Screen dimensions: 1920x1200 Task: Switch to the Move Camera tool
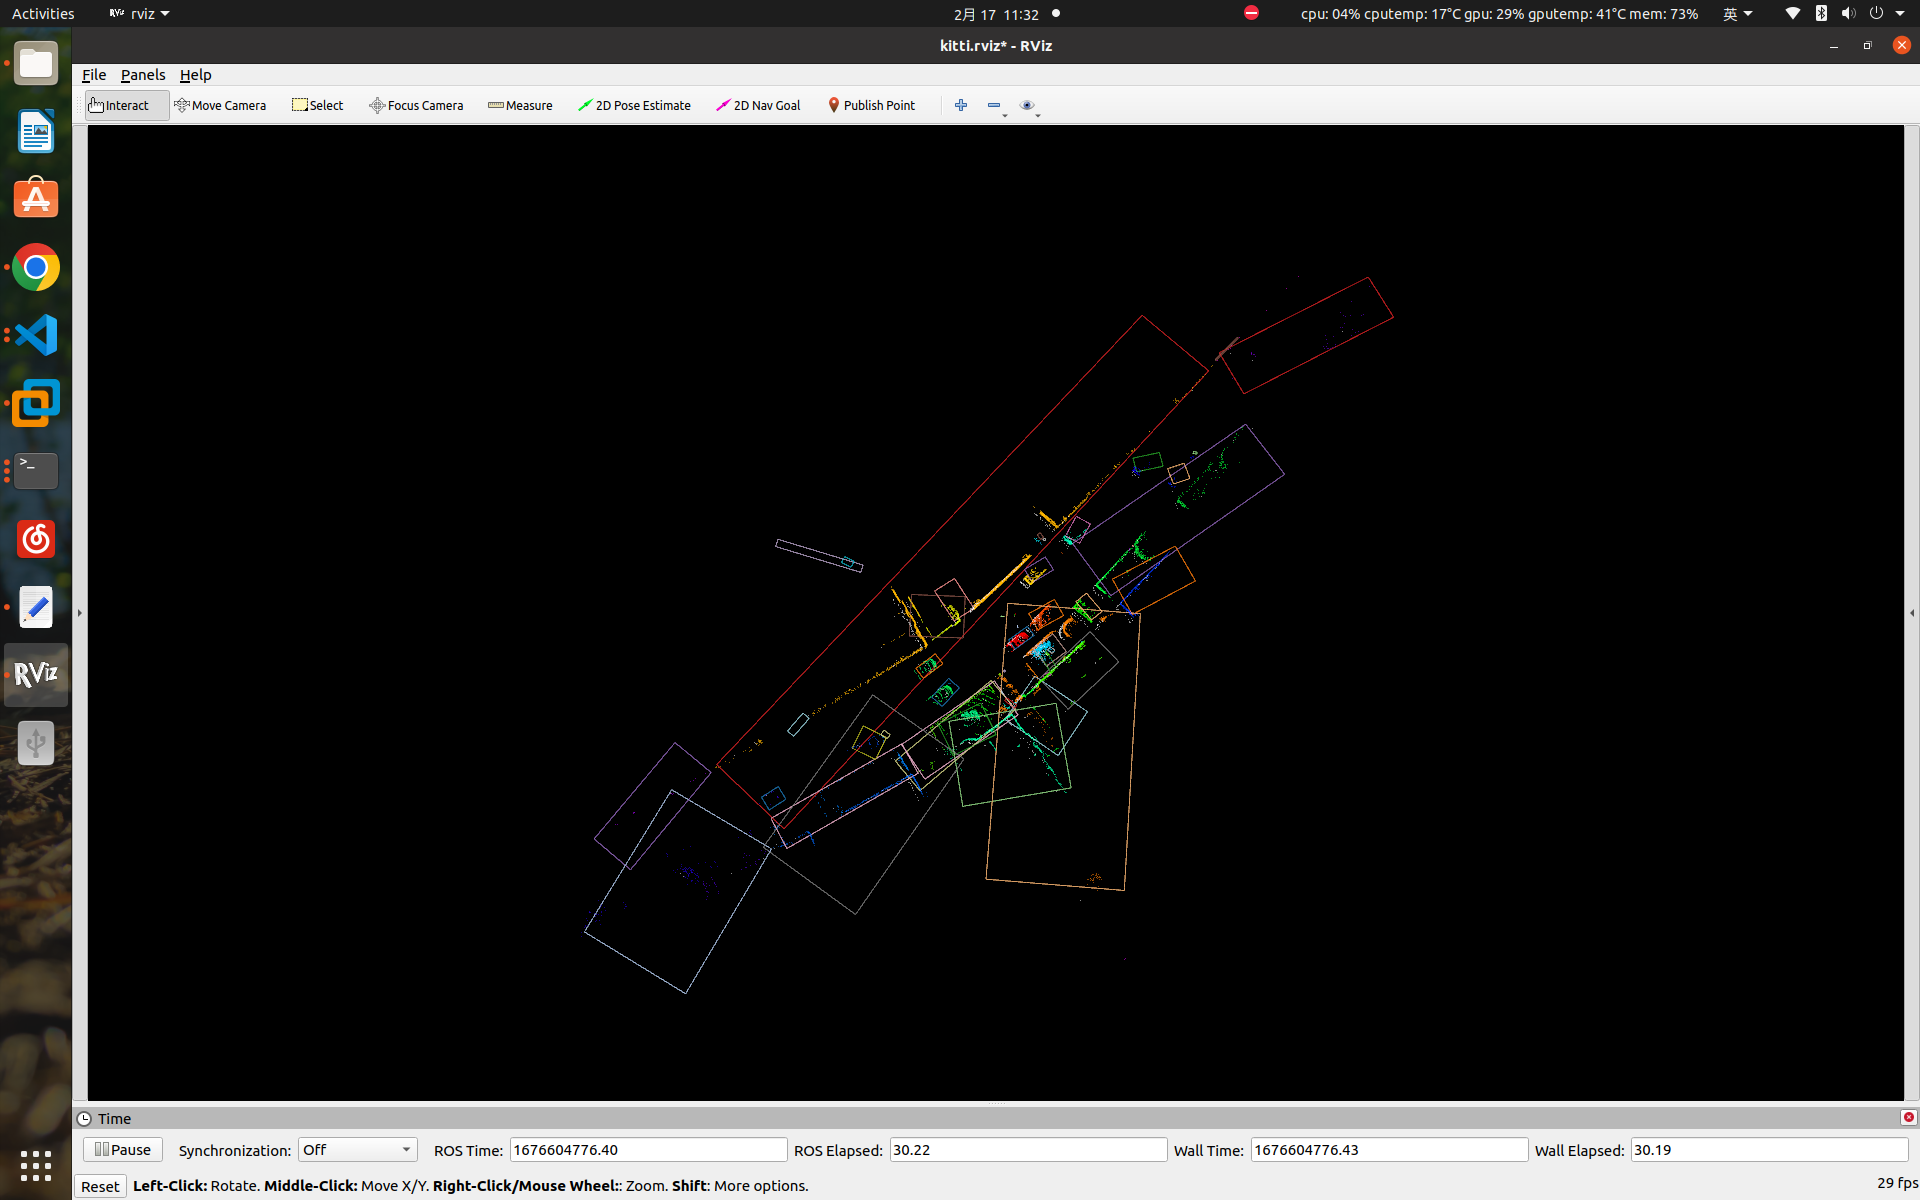tap(220, 105)
